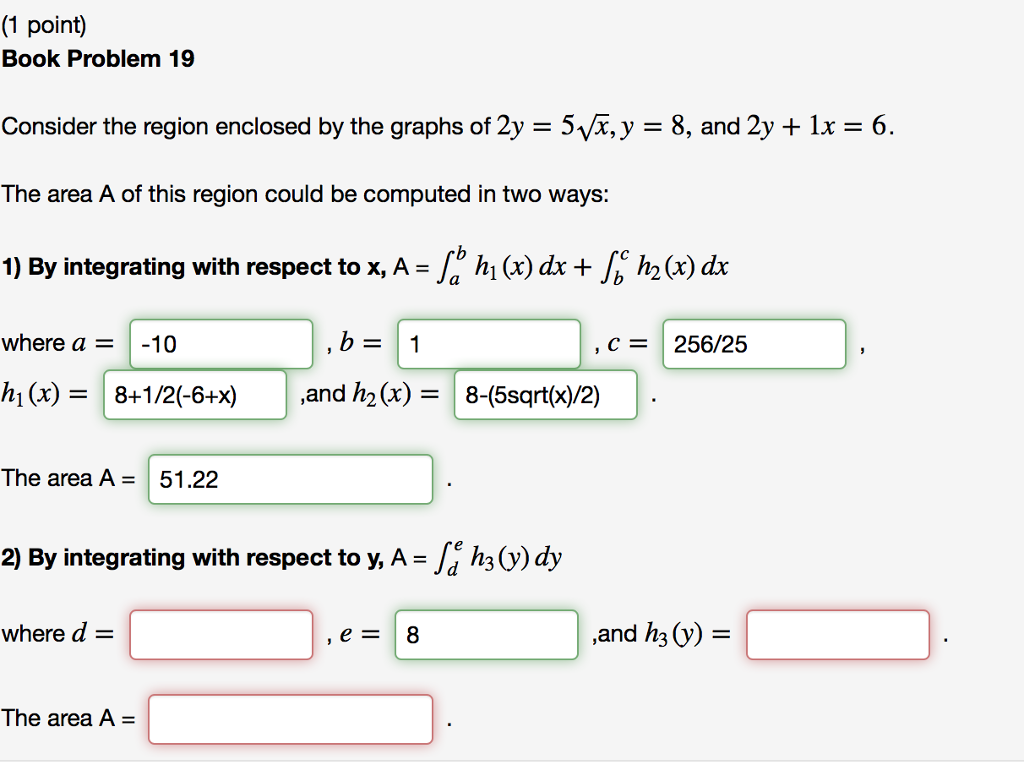1024x776 pixels.
Task: Select the area field showing 51.22
Action: (289, 479)
